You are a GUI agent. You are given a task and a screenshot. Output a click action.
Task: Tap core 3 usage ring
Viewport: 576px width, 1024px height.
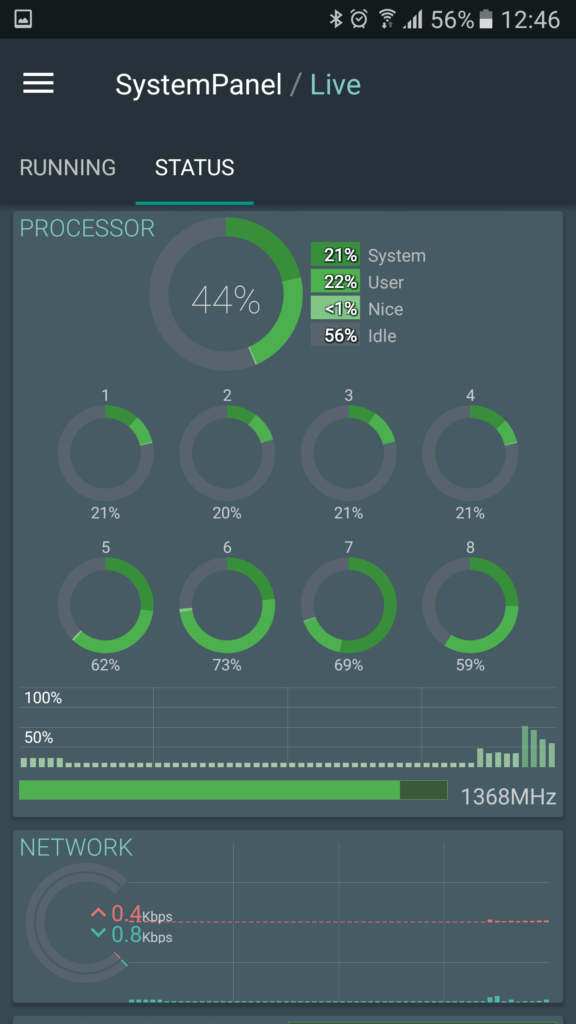348,453
